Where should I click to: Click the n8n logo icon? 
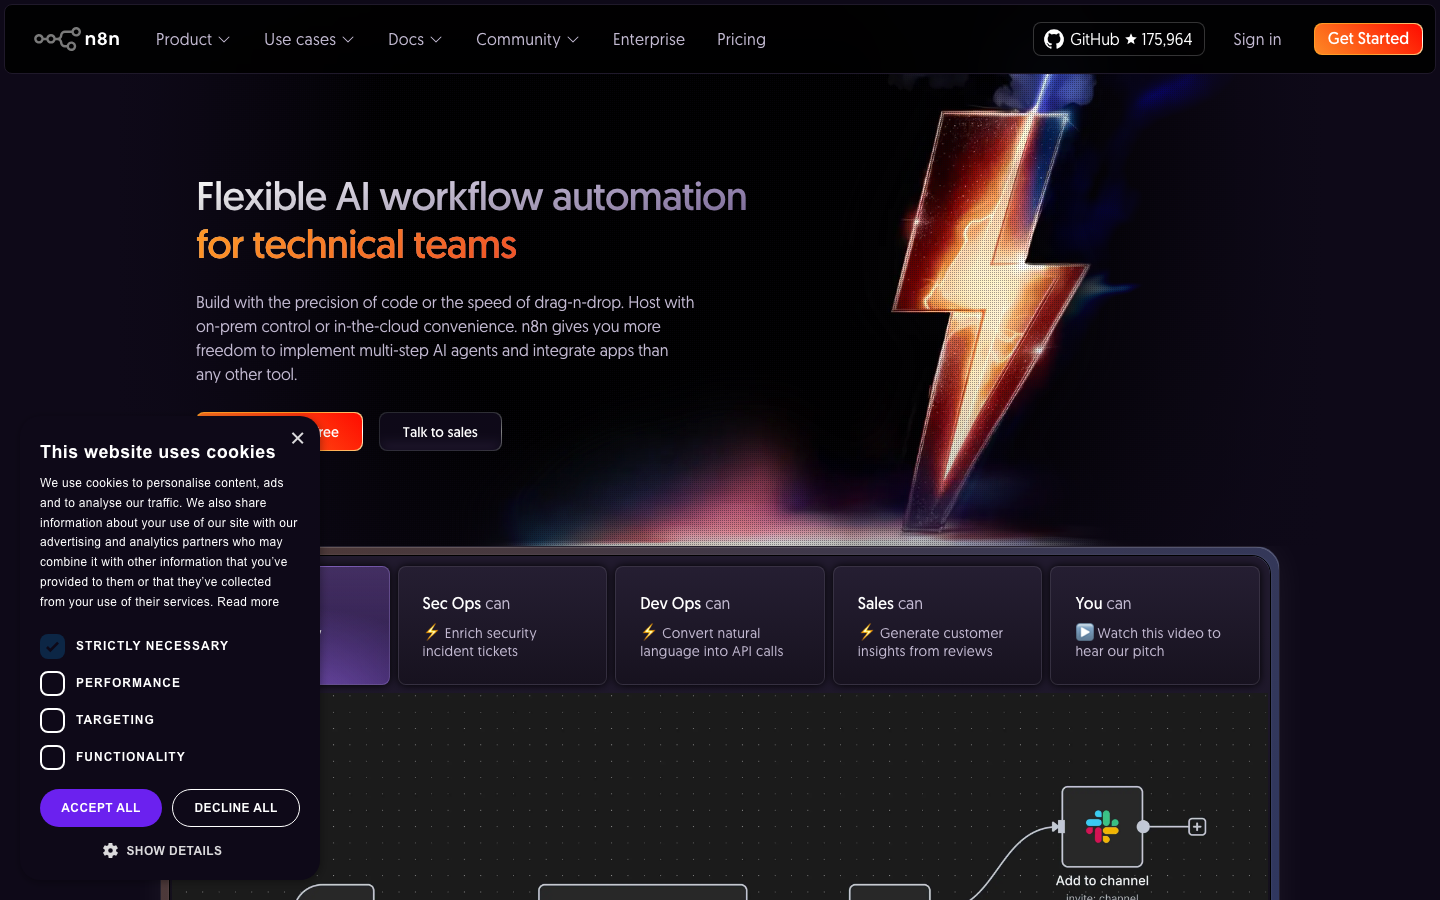(x=58, y=39)
